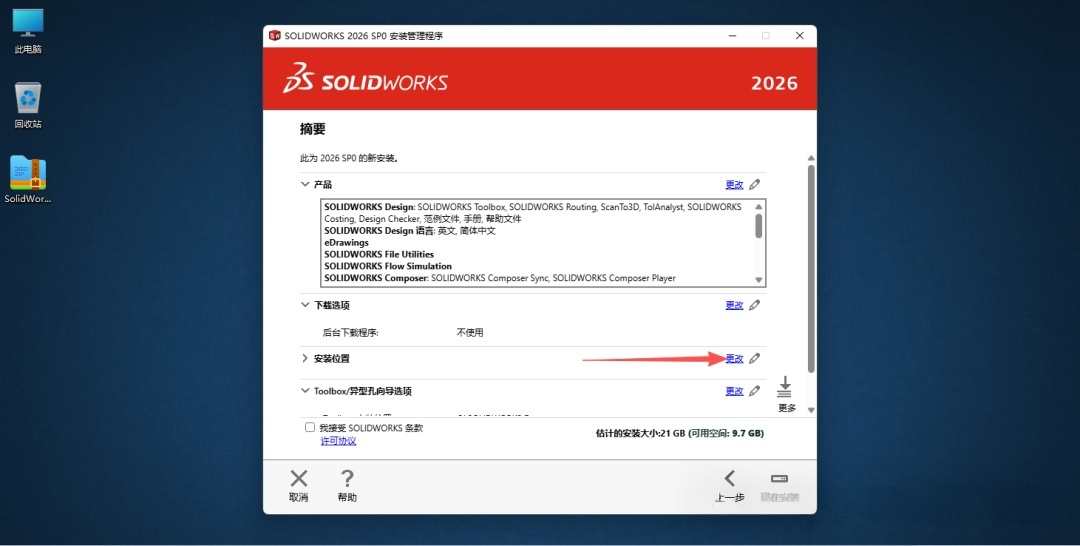Select SOLIDWORKS Flow Simulation in product list
Screen dimensions: 1080x546
(388, 266)
